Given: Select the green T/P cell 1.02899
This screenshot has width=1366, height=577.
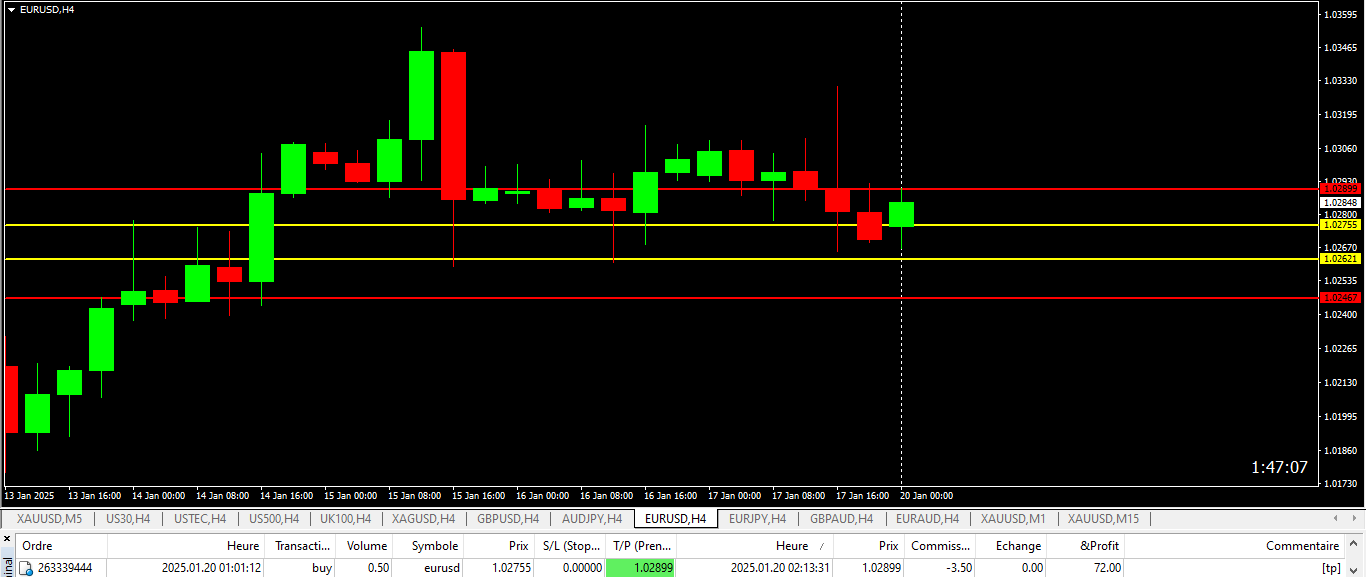Looking at the screenshot, I should tap(640, 568).
